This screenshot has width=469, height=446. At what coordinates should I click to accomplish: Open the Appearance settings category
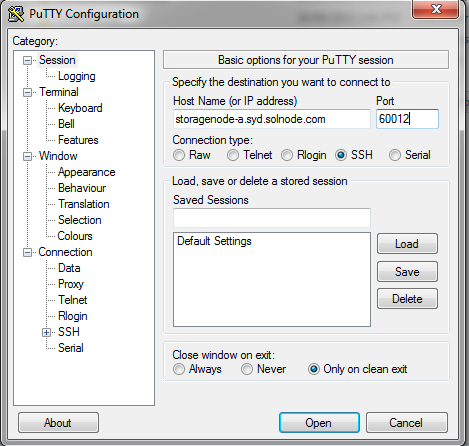coord(87,172)
